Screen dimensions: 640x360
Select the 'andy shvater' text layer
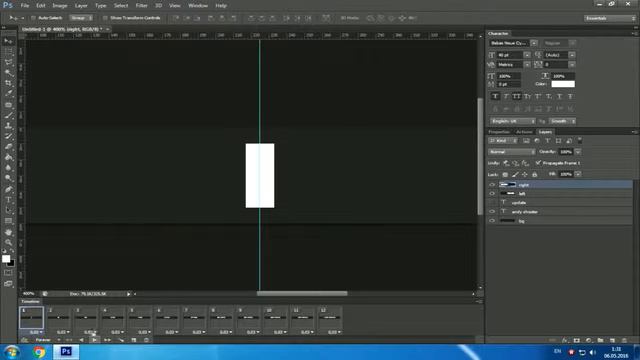[x=560, y=211]
